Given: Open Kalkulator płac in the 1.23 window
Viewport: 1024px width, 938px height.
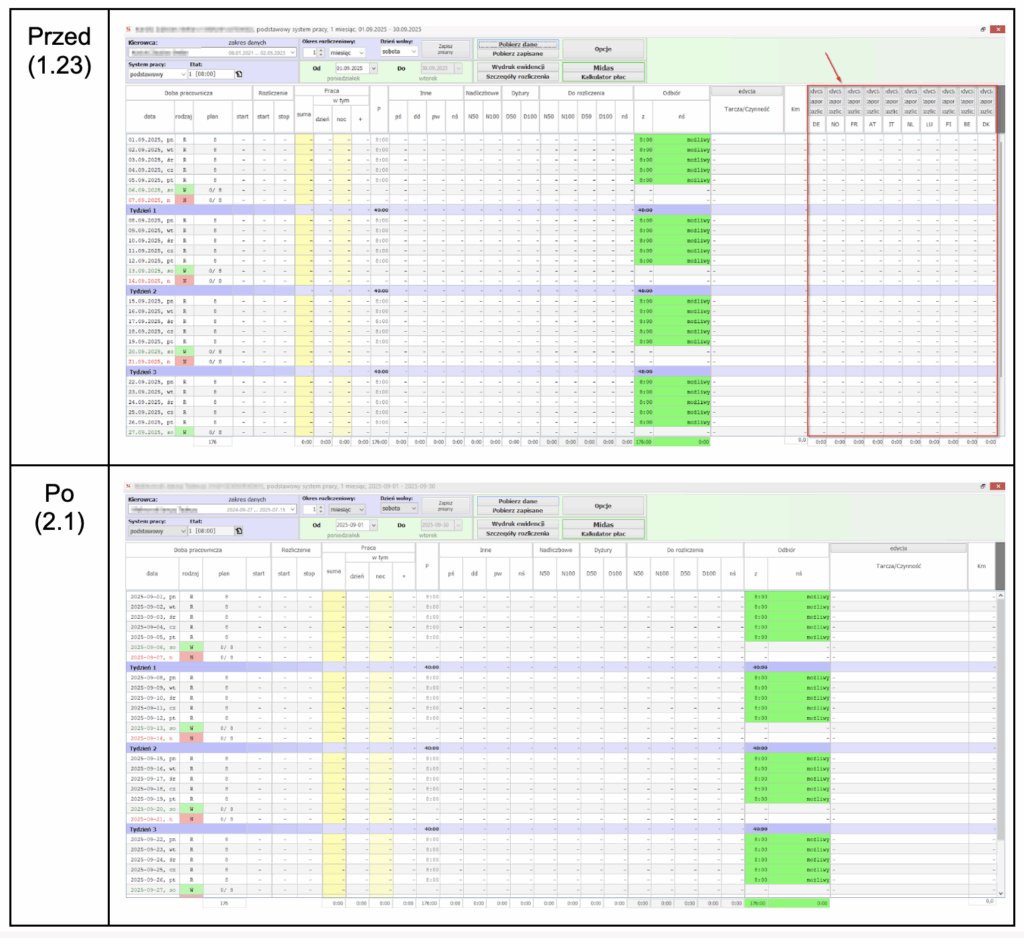Looking at the screenshot, I should click(602, 76).
